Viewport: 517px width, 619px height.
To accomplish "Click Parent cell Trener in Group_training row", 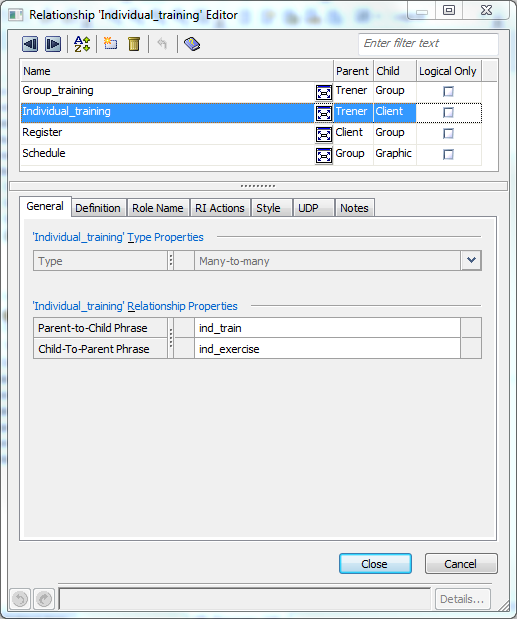I will click(352, 90).
